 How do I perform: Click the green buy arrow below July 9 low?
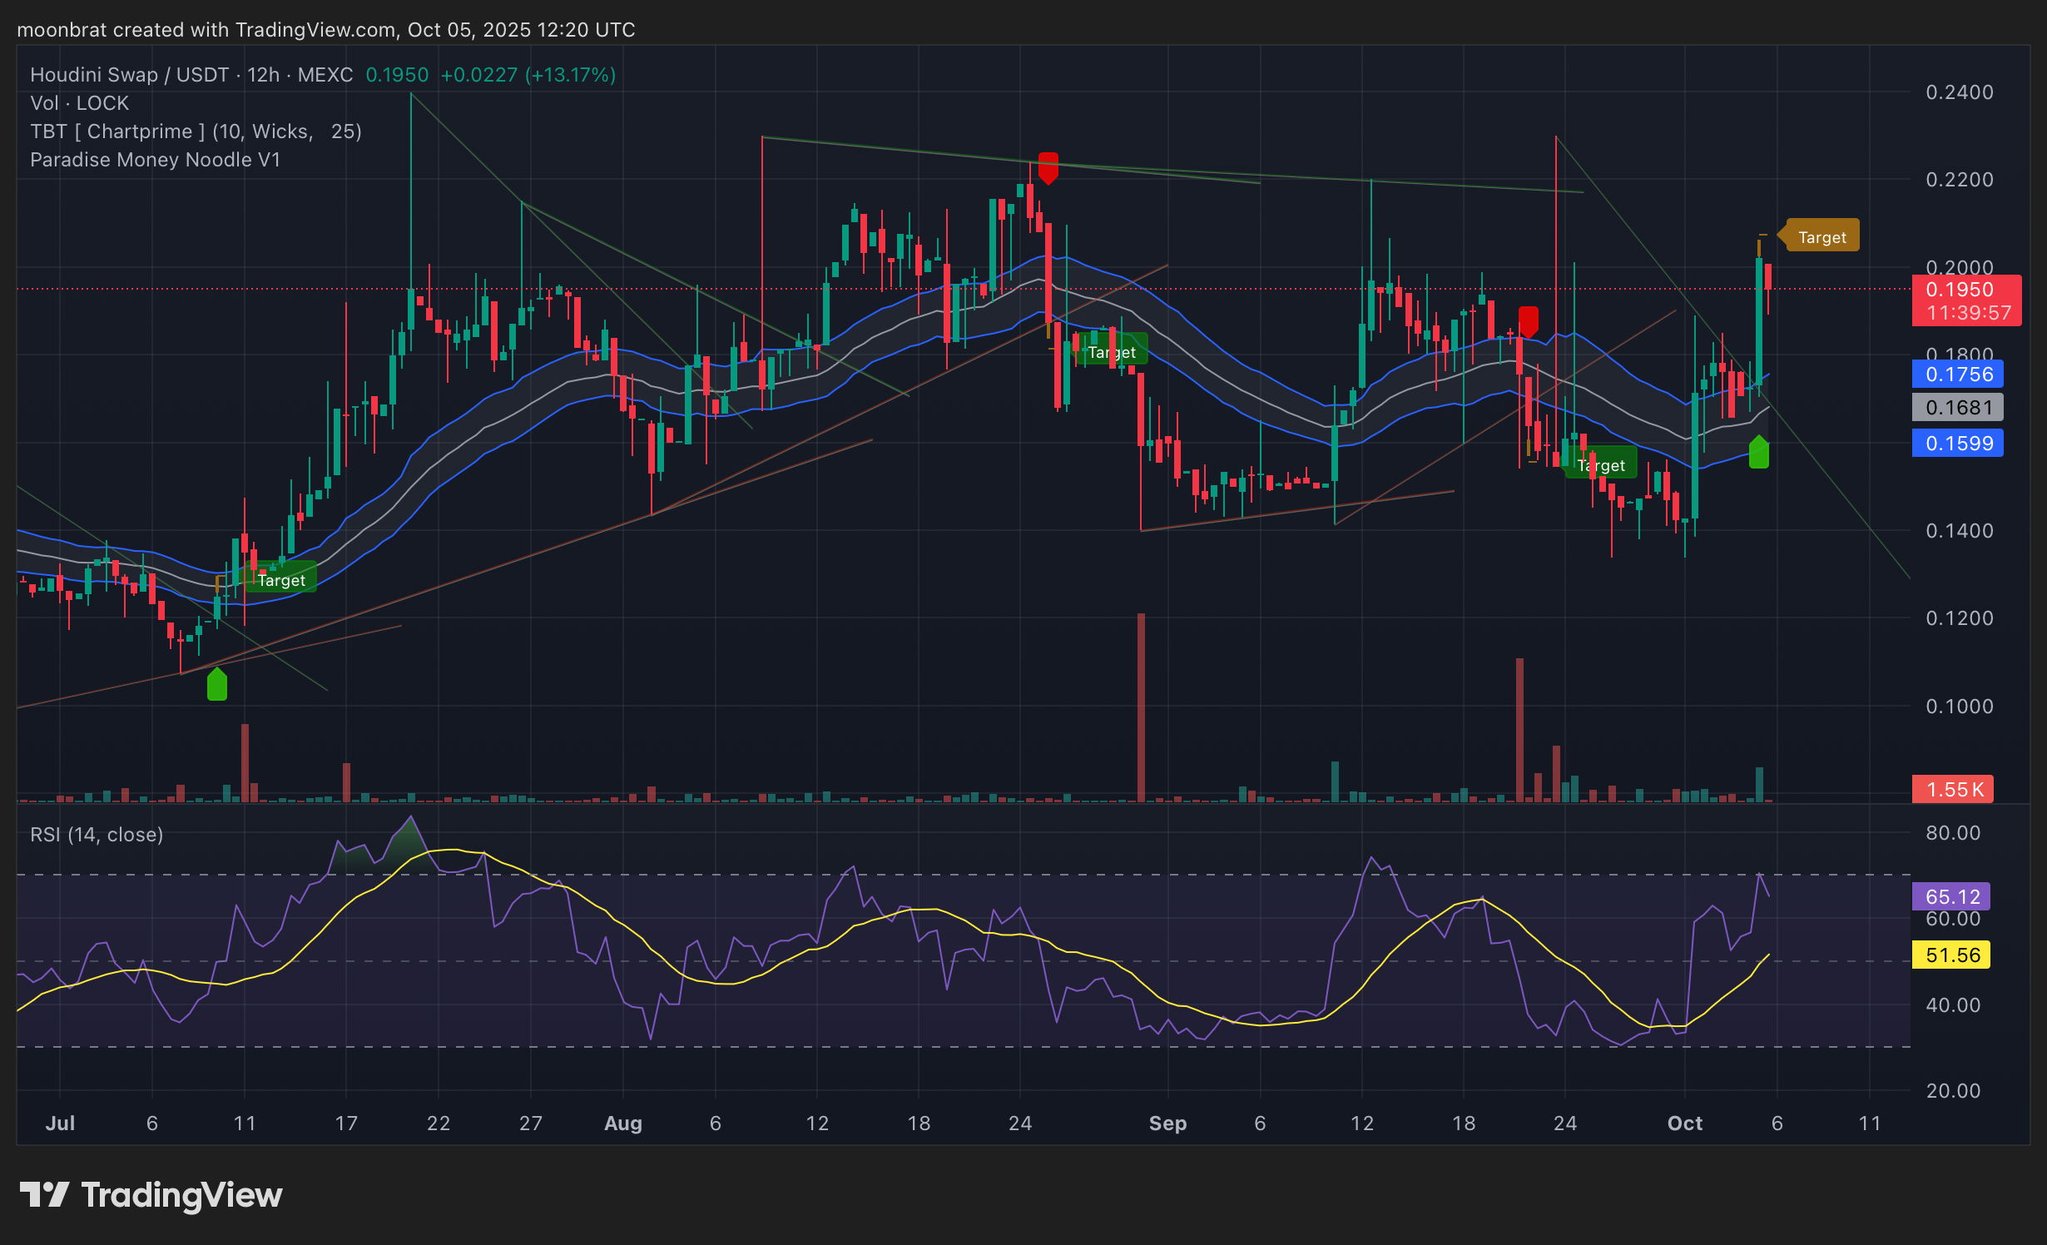pos(217,685)
